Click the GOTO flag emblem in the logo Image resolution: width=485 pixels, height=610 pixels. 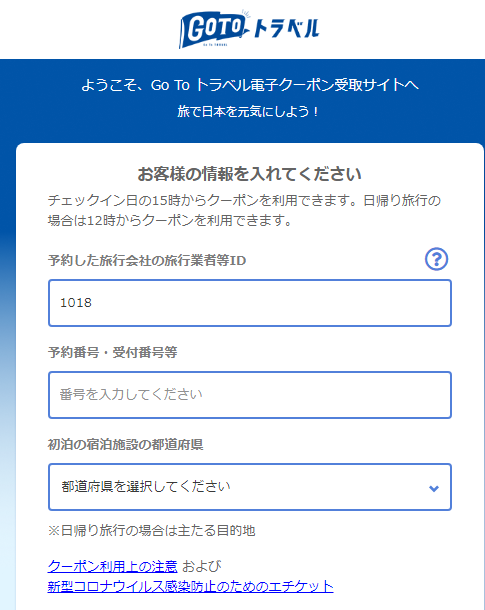212,30
